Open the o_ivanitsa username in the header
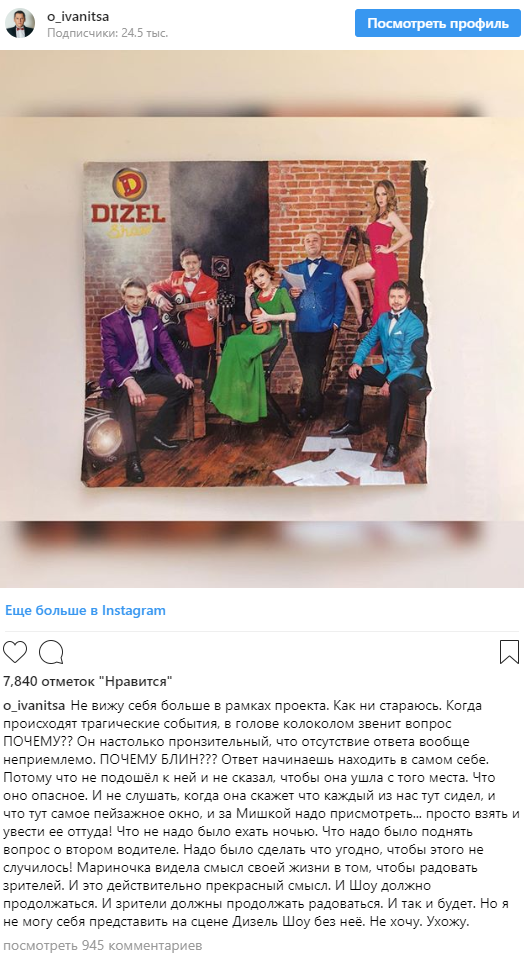Screen dimensions: 524x955 point(78,16)
